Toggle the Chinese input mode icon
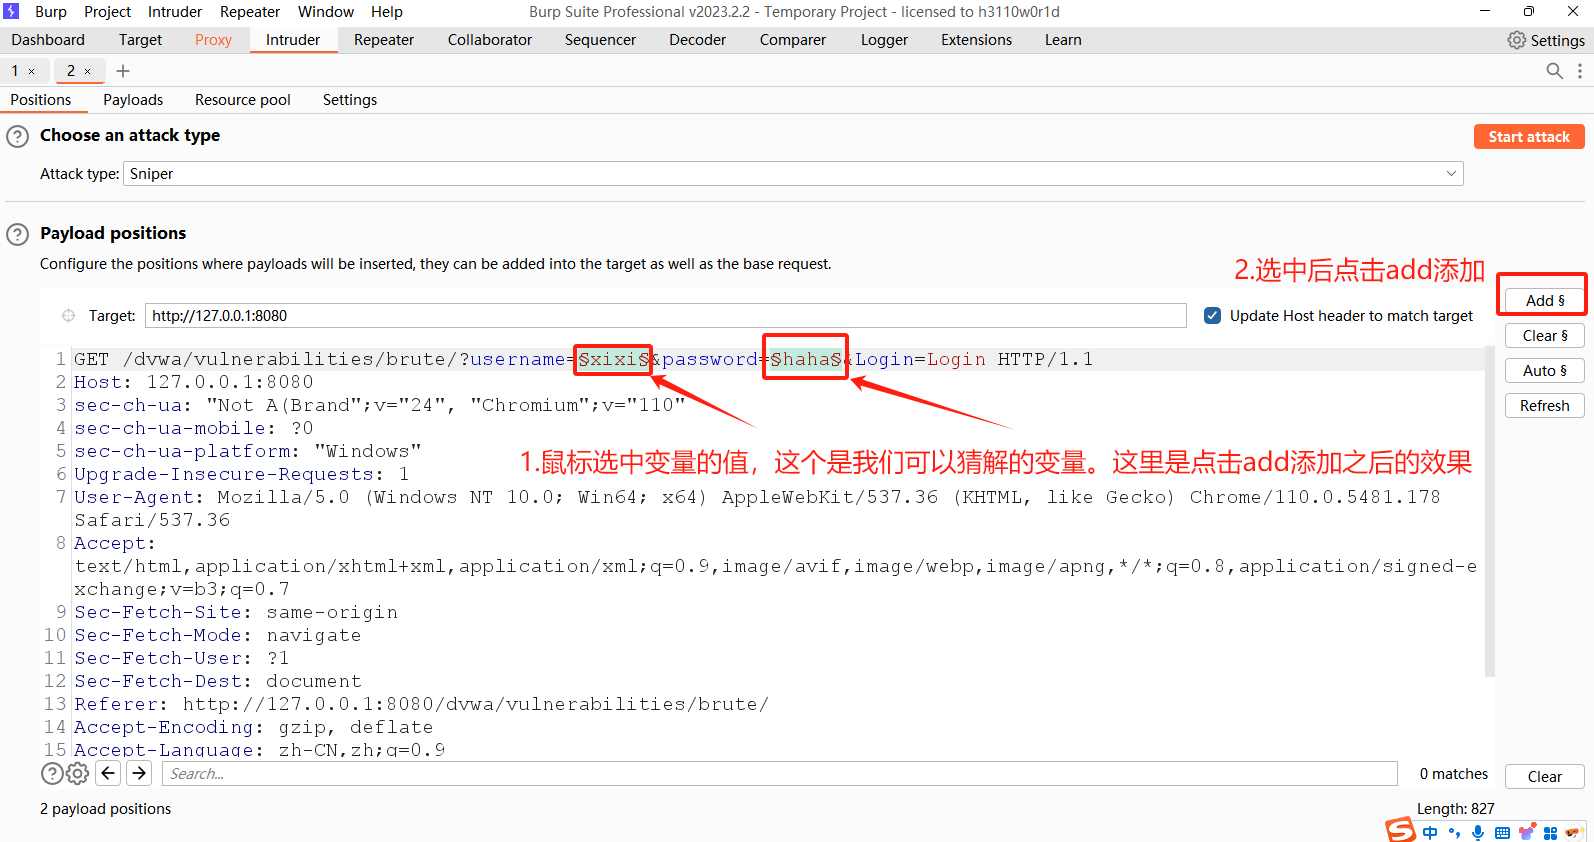Image resolution: width=1594 pixels, height=842 pixels. pos(1430,833)
